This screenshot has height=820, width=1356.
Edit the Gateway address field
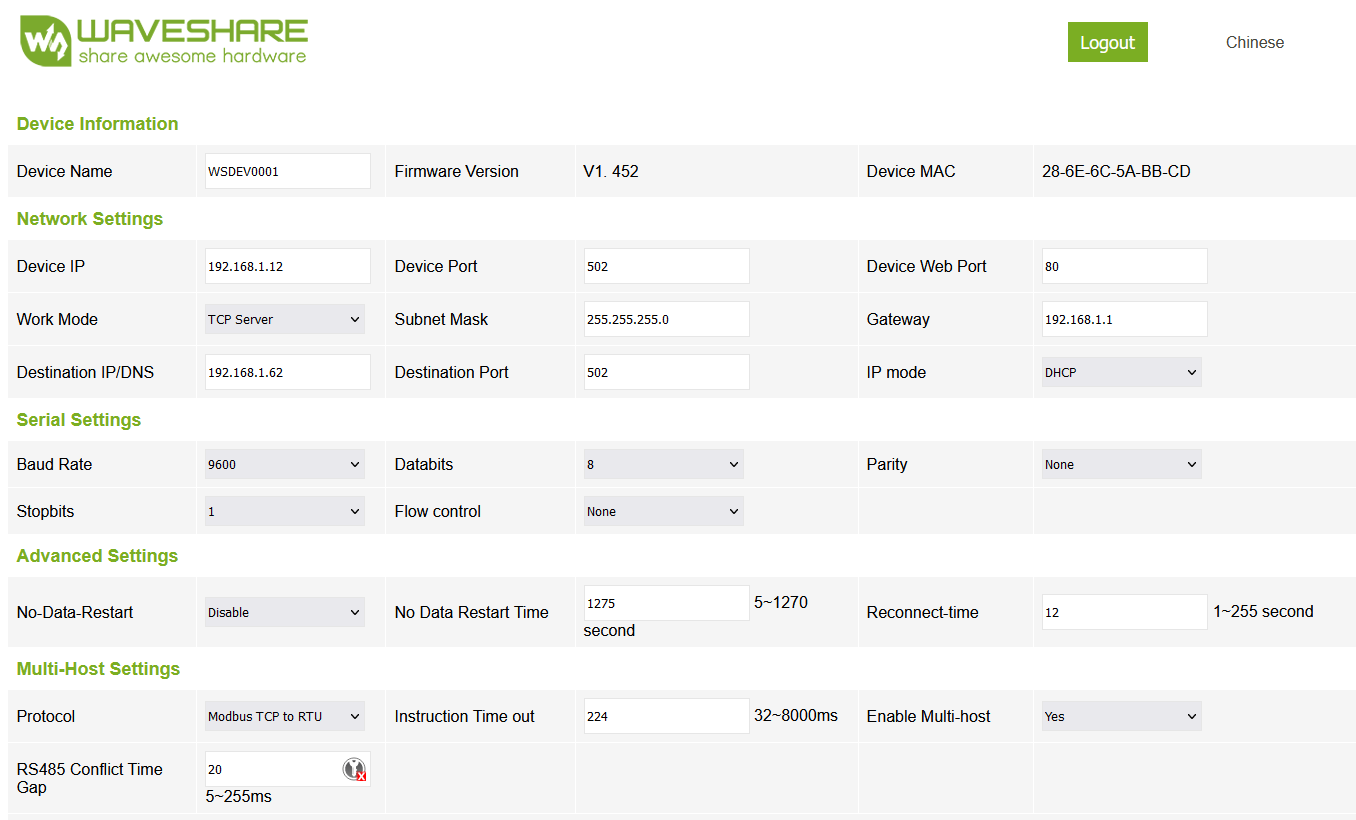pos(1125,319)
